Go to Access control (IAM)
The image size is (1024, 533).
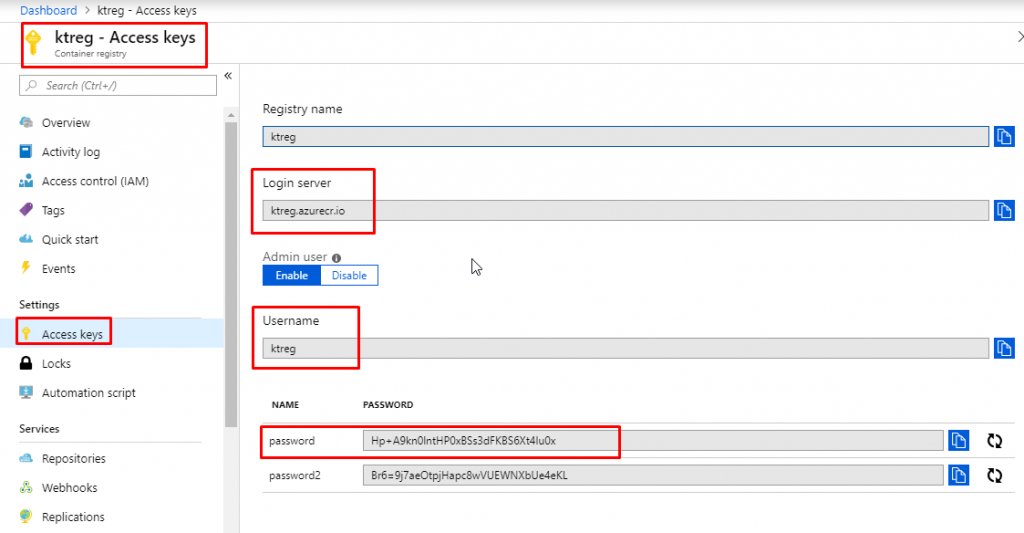[95, 181]
